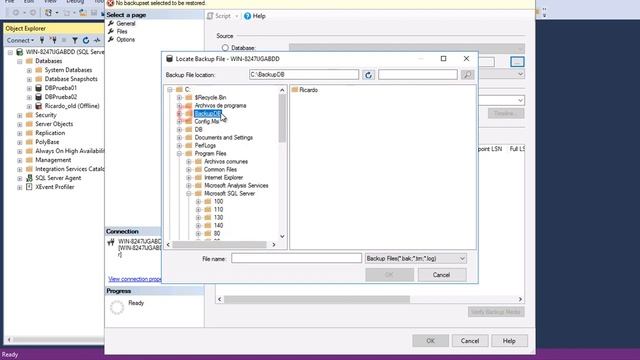
Task: Click the Script toolbar icon
Action: click(210, 16)
